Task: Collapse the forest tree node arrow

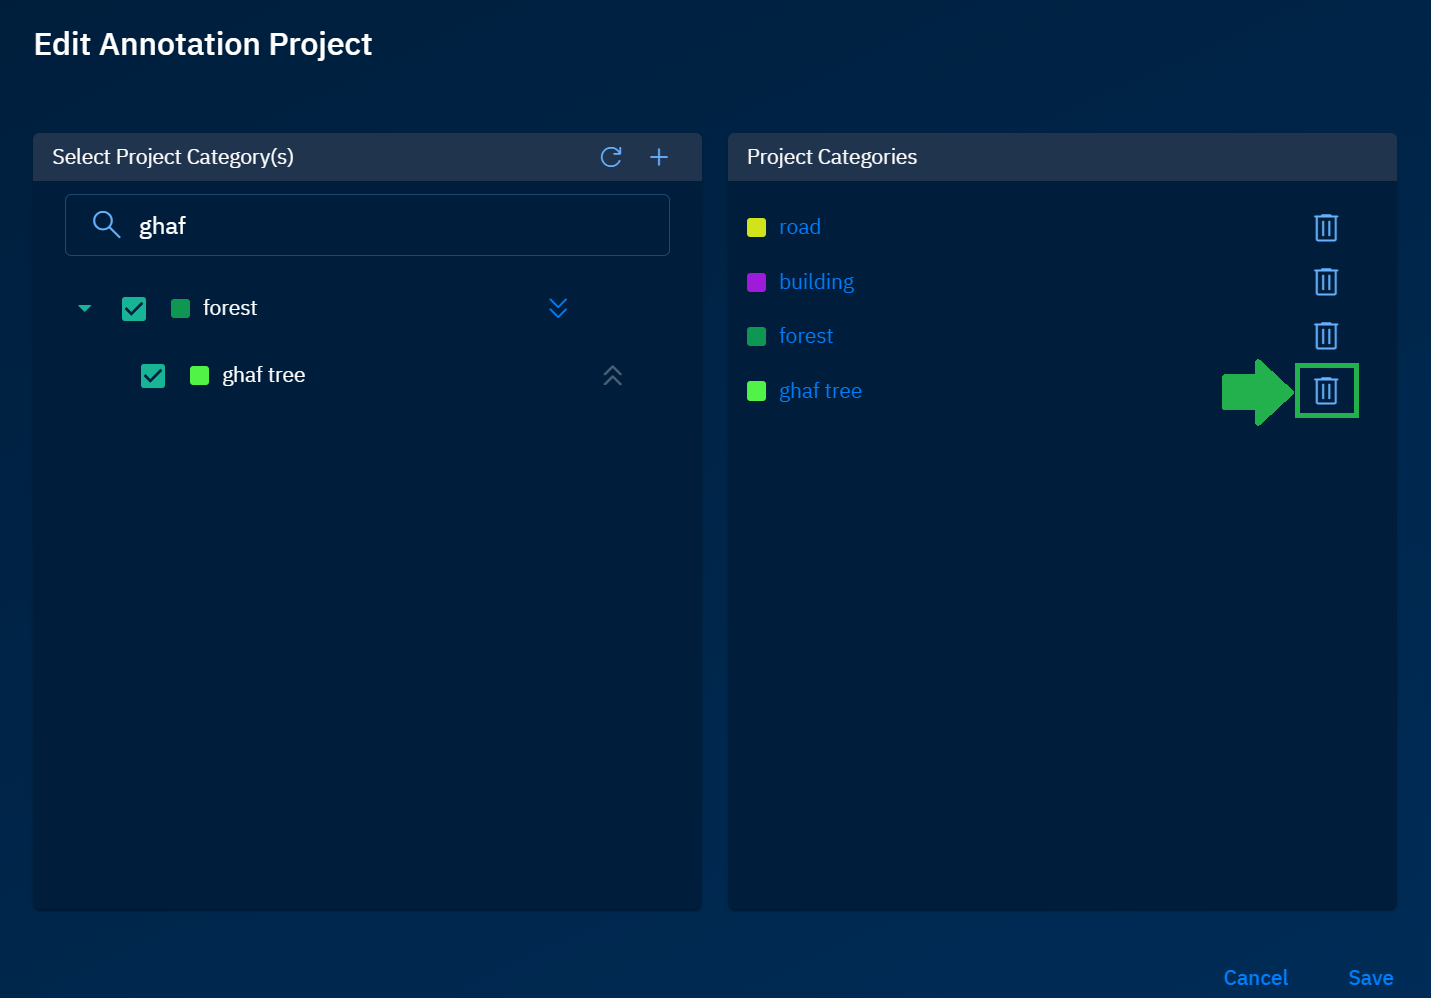Action: tap(85, 308)
